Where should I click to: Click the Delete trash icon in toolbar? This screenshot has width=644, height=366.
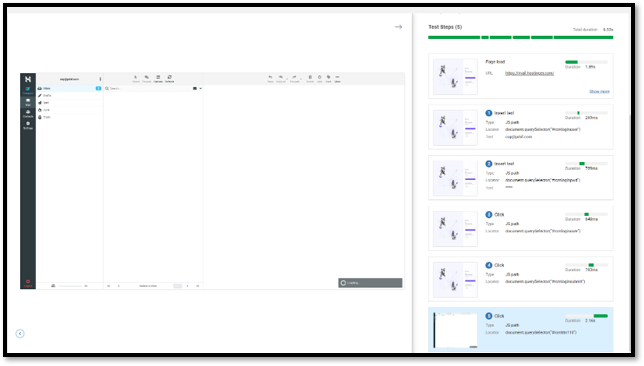(310, 78)
